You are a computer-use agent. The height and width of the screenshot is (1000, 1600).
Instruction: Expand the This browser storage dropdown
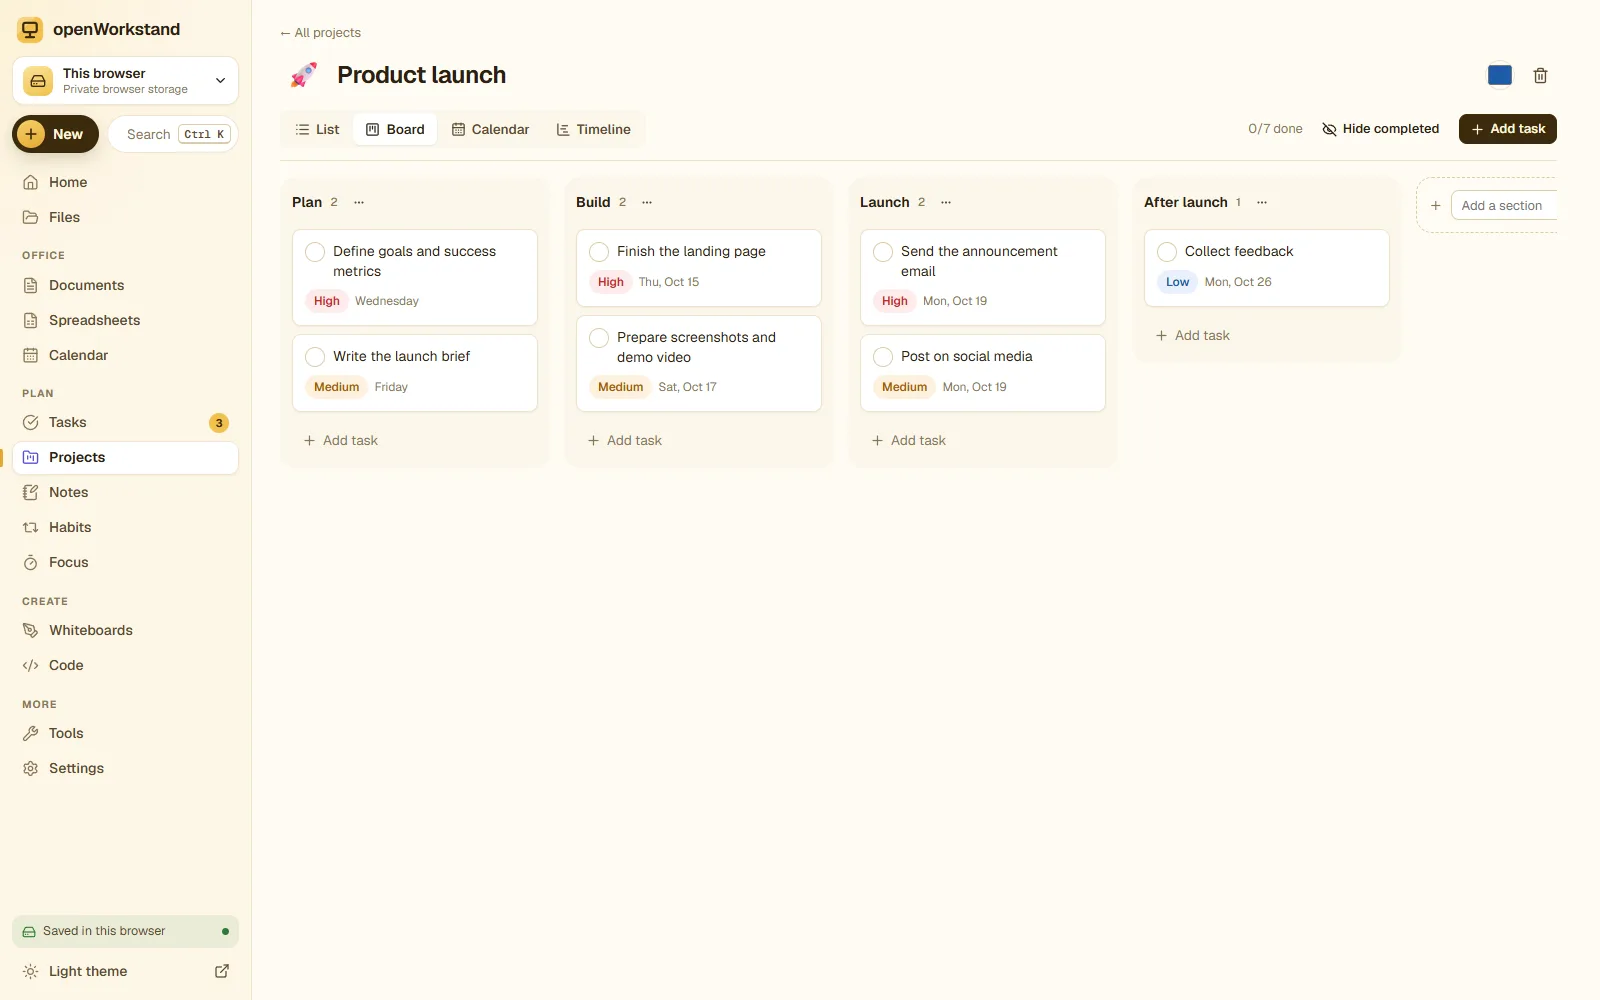(x=125, y=80)
